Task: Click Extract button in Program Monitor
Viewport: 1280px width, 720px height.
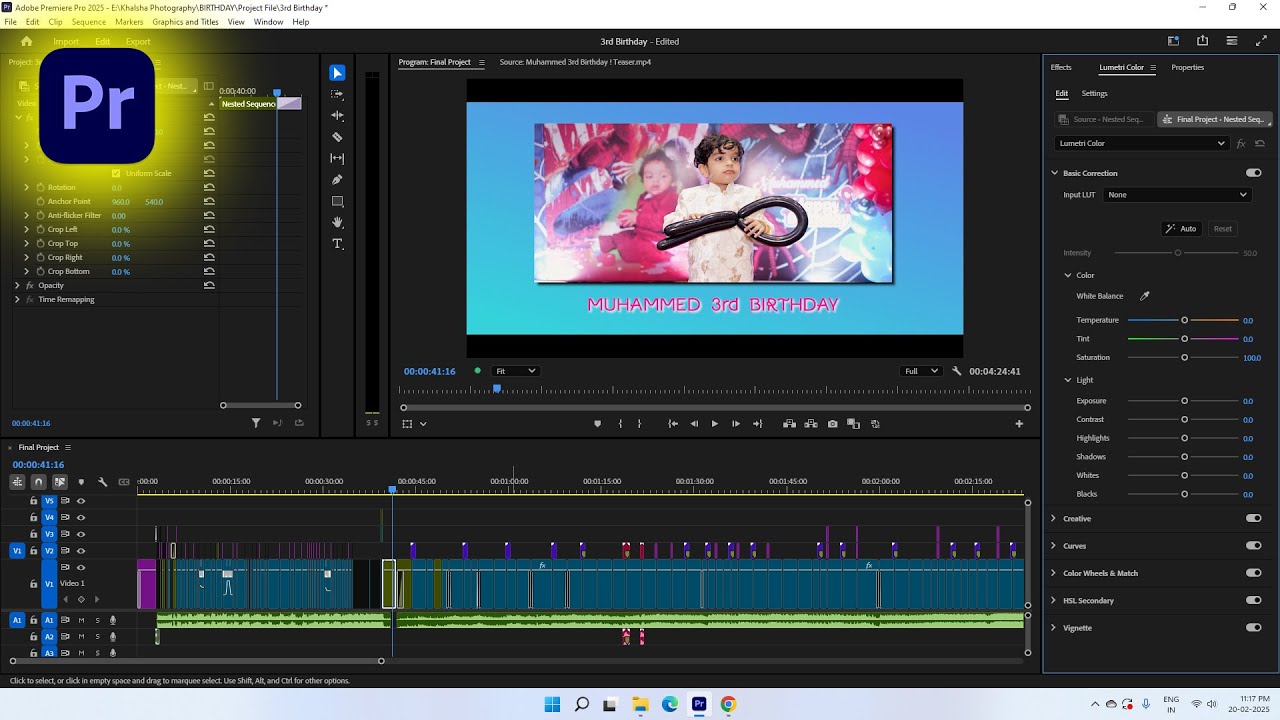Action: point(810,424)
